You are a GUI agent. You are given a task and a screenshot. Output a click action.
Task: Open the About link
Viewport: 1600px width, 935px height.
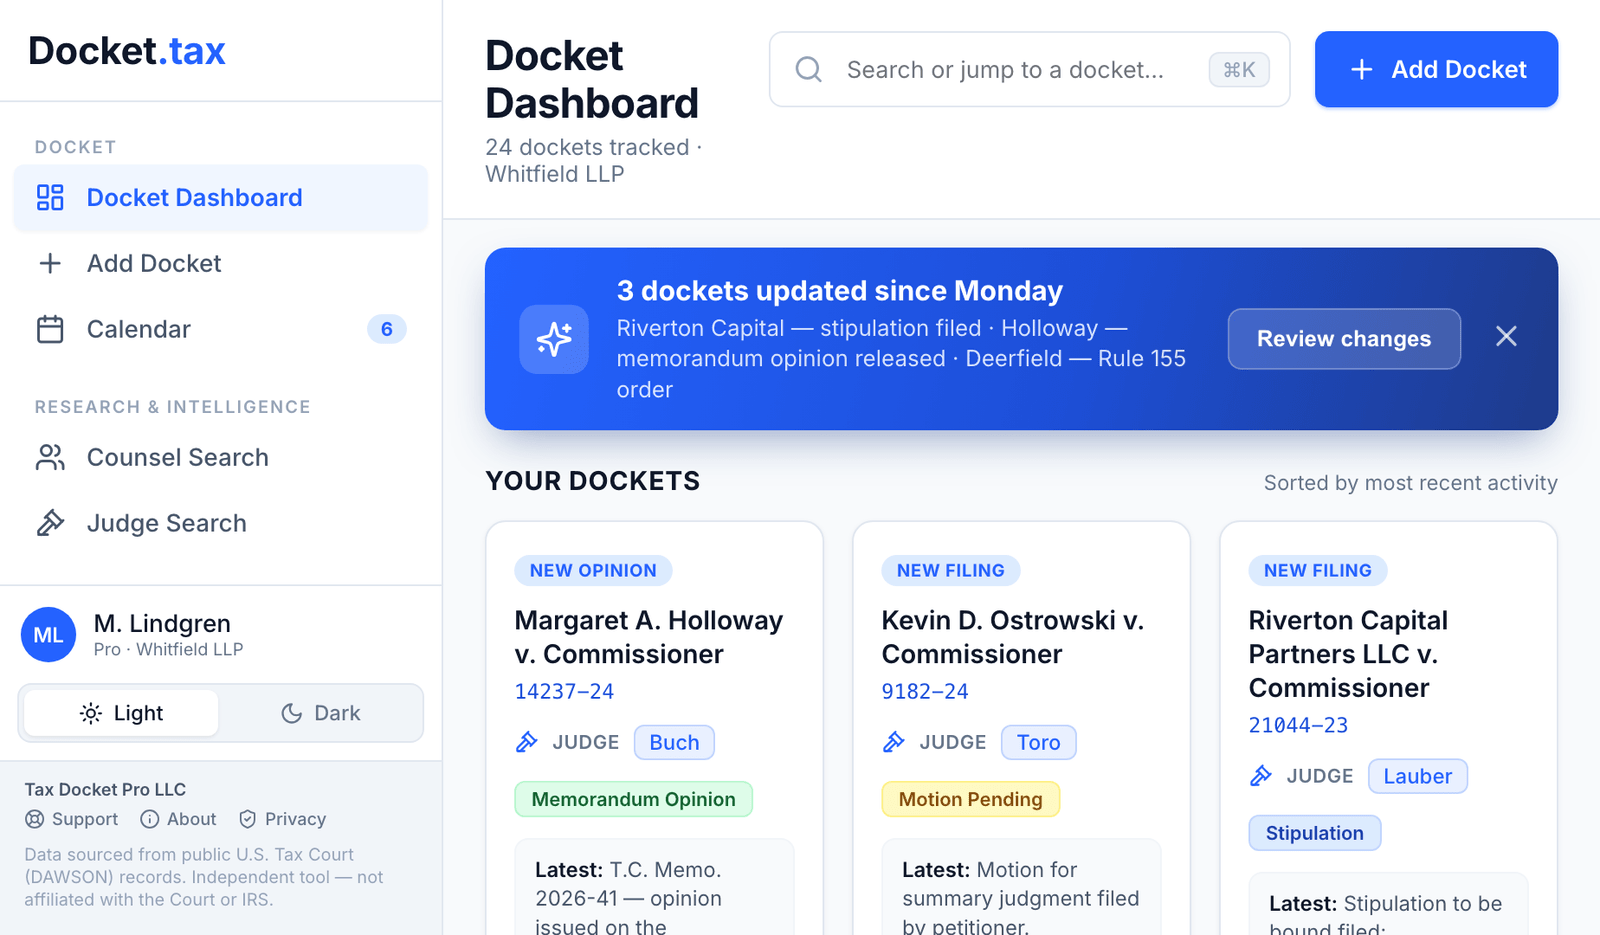click(x=178, y=820)
